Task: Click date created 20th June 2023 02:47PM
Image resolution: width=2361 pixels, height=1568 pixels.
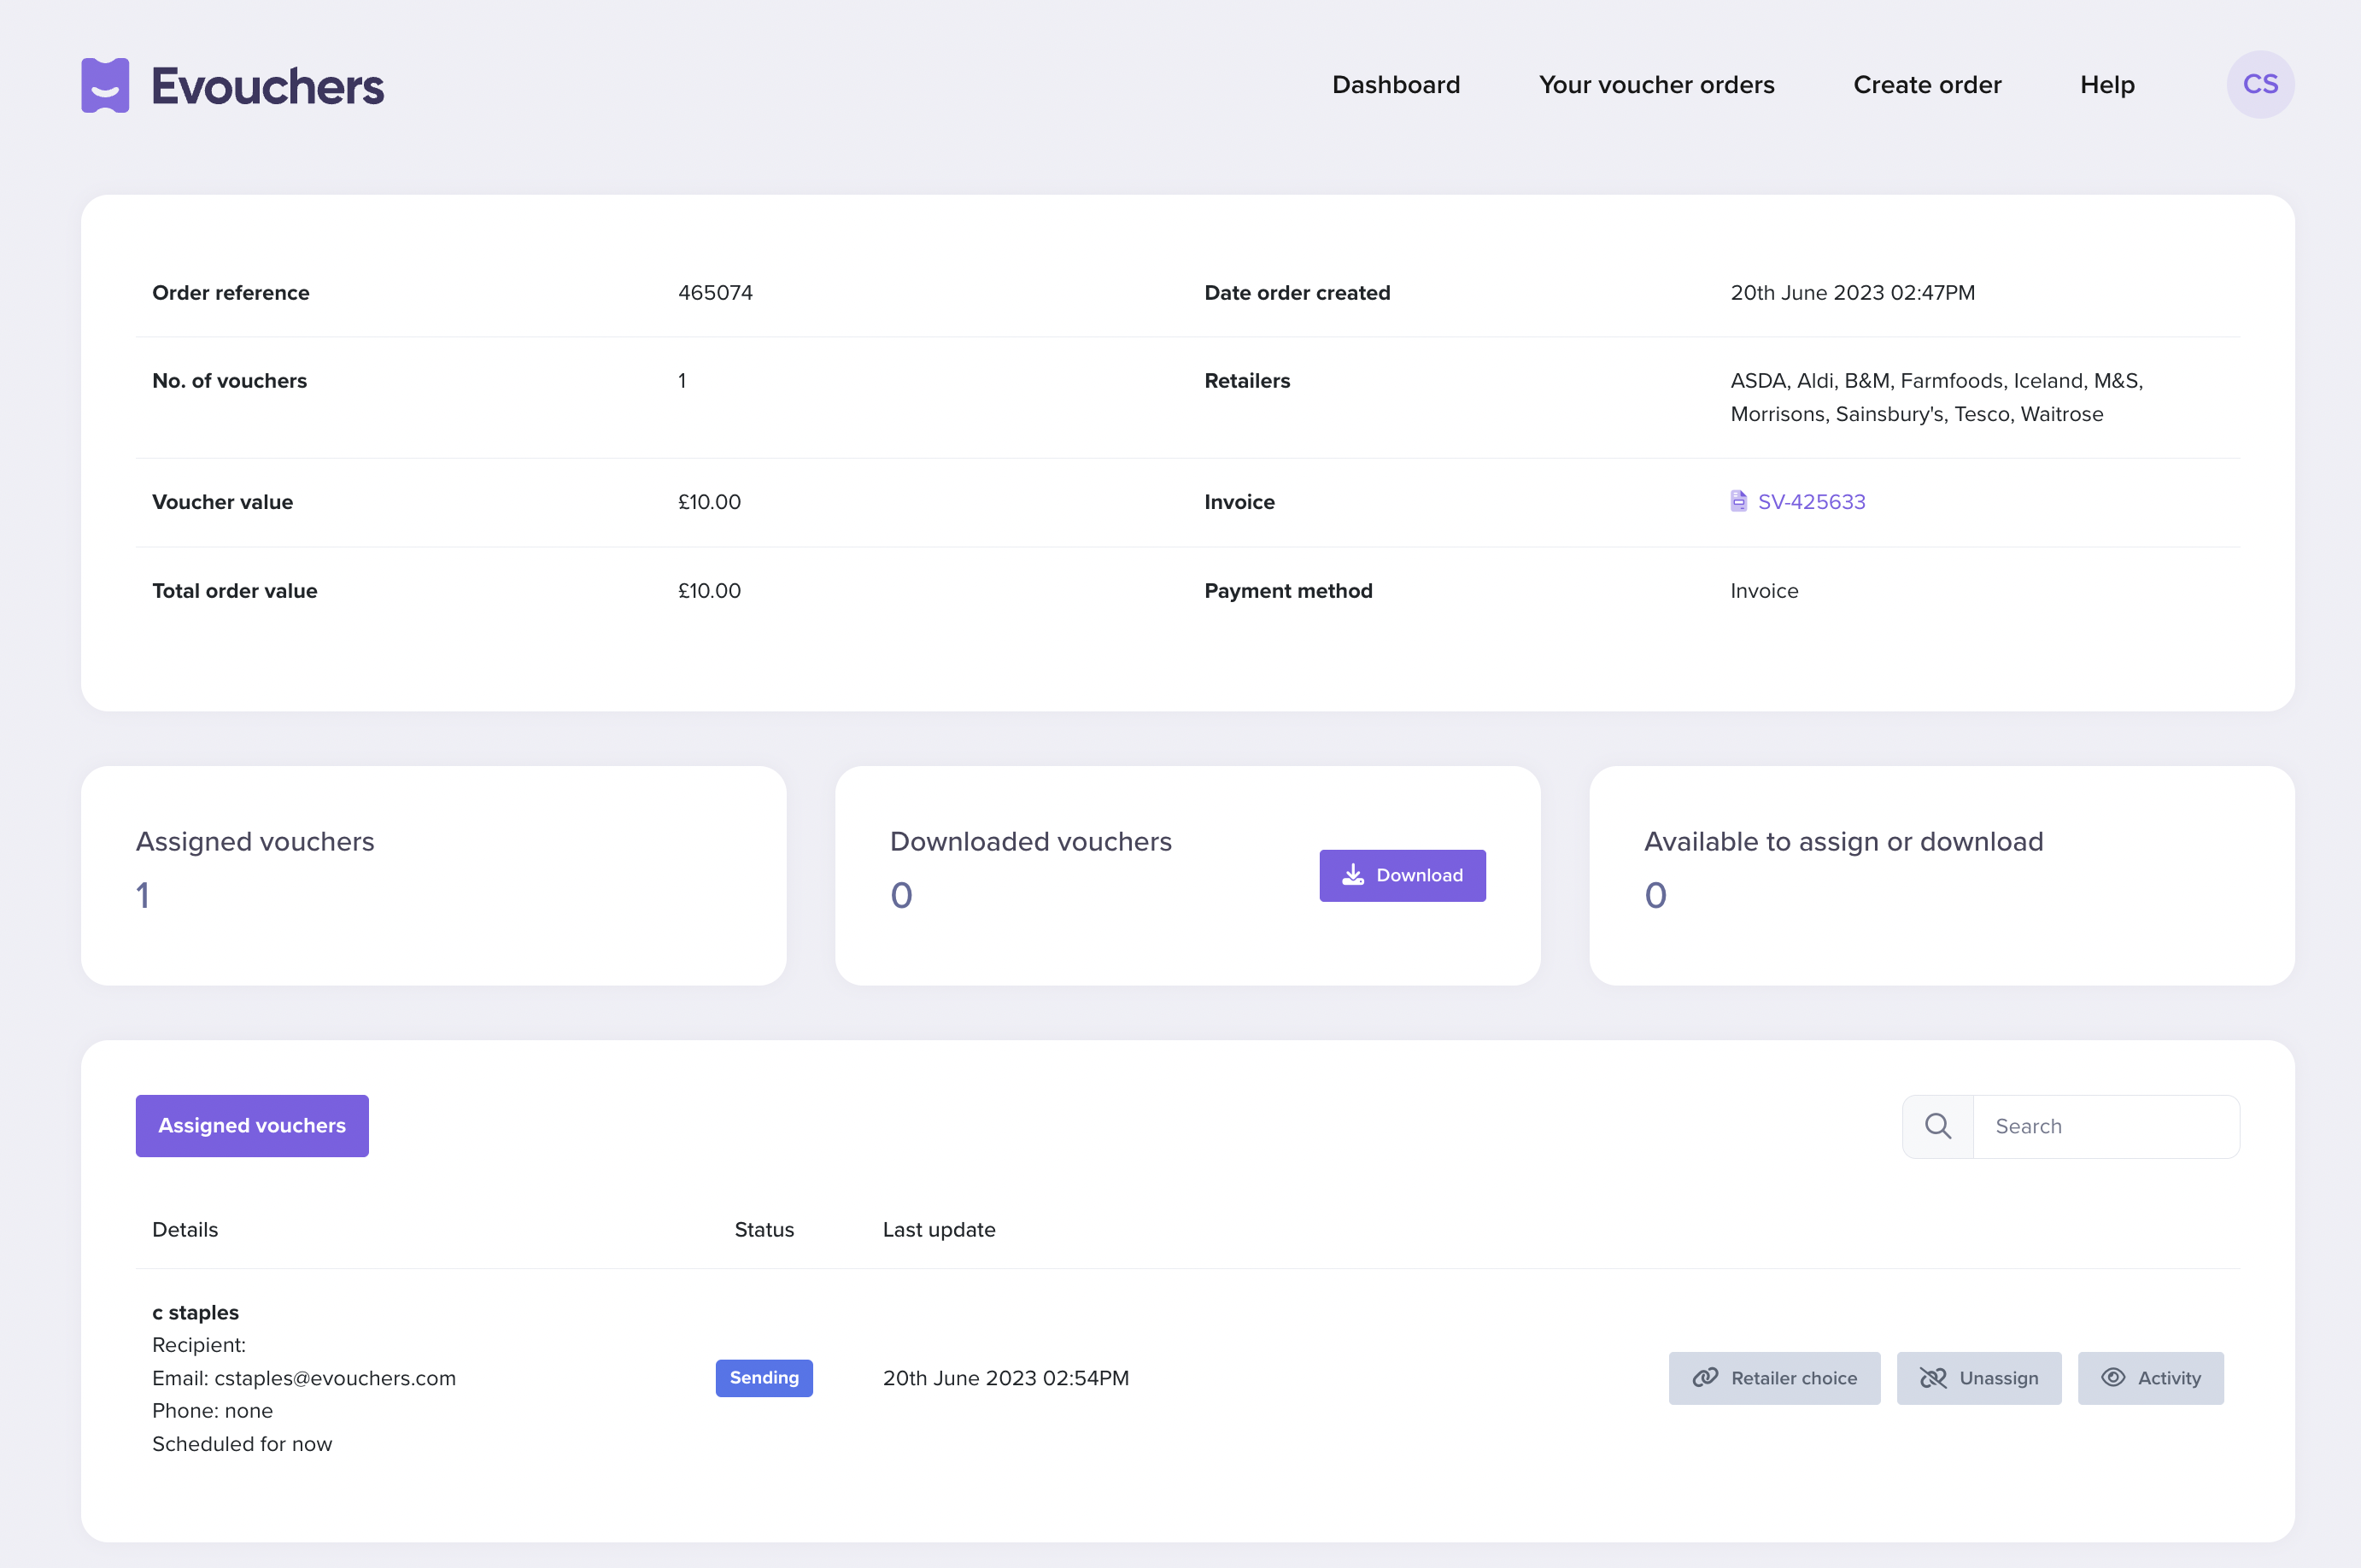Action: 1852,293
